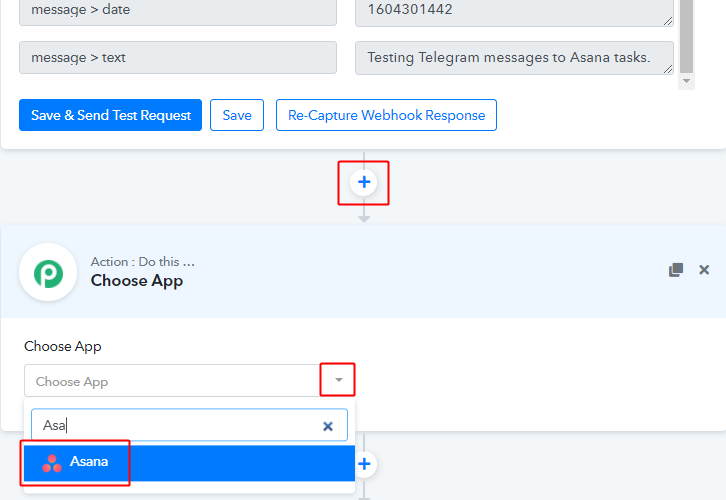Open the Choose App combo box

(x=189, y=381)
